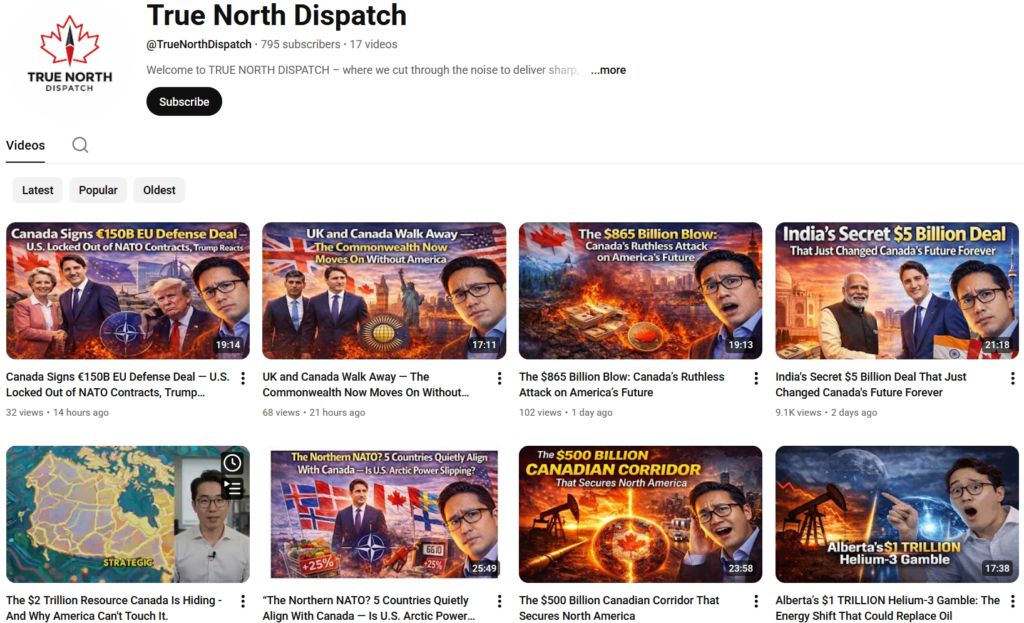The image size is (1024, 623).
Task: Select the Oldest filter chip
Action: (159, 190)
